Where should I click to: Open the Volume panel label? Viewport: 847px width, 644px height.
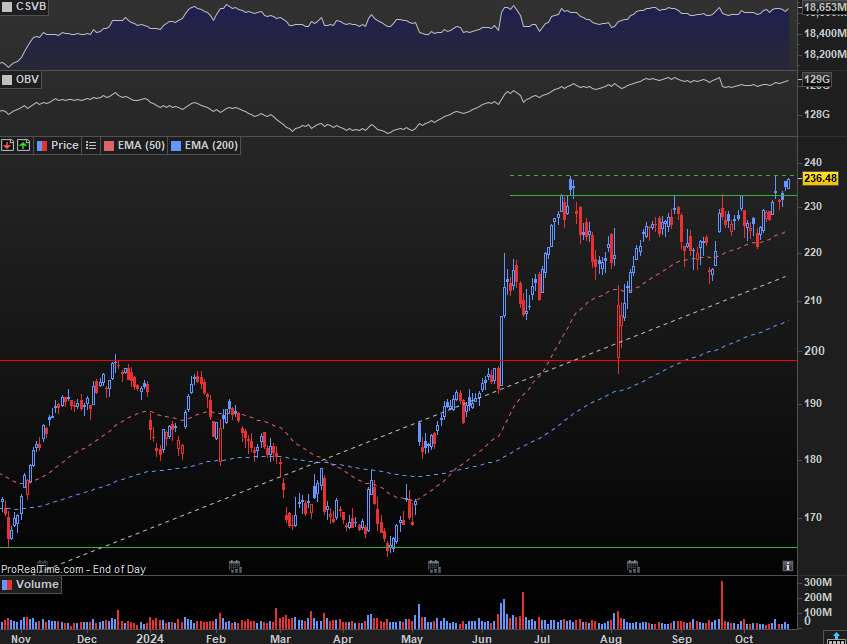[31, 585]
